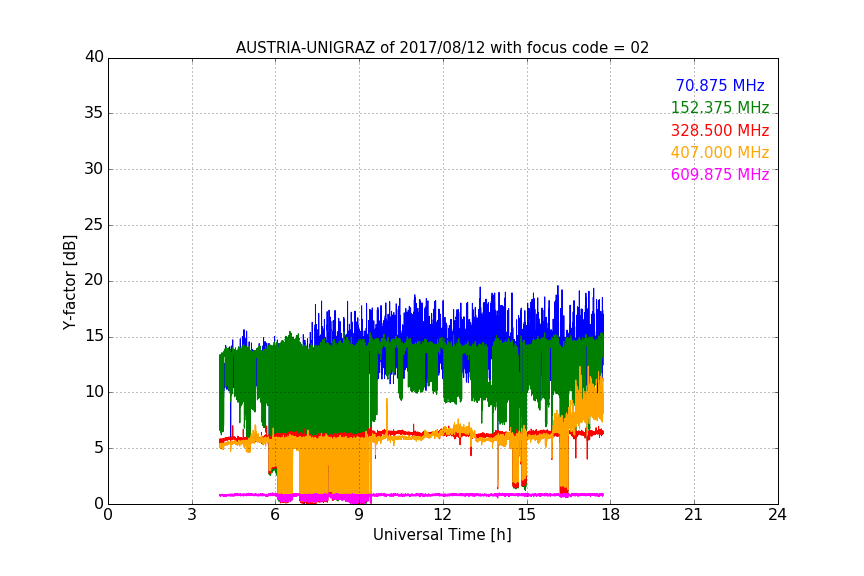Select the 328.500 MHz legend entry

(x=720, y=130)
